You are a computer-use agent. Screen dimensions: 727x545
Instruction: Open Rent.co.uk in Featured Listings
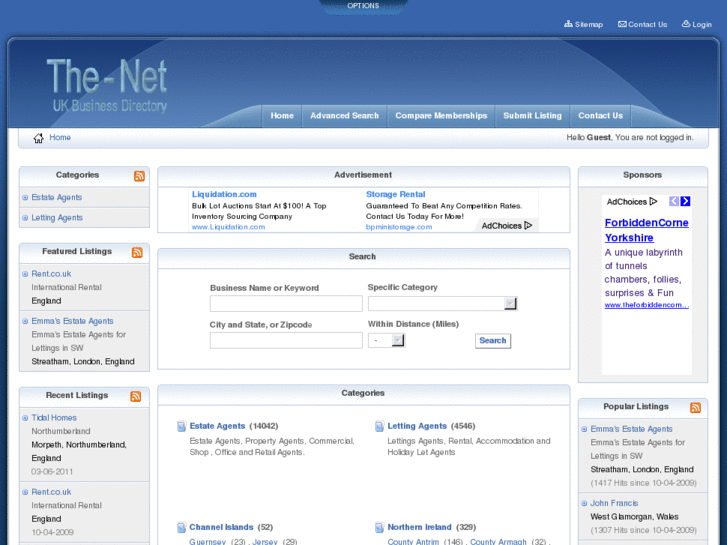tap(51, 274)
